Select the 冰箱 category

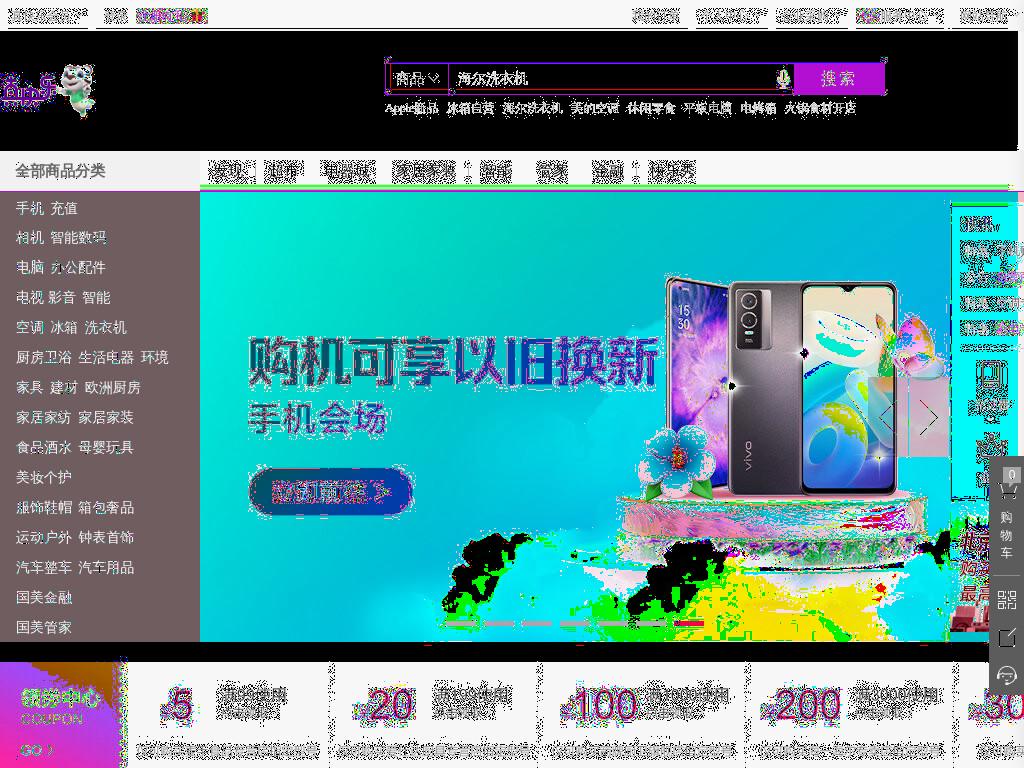click(x=64, y=328)
